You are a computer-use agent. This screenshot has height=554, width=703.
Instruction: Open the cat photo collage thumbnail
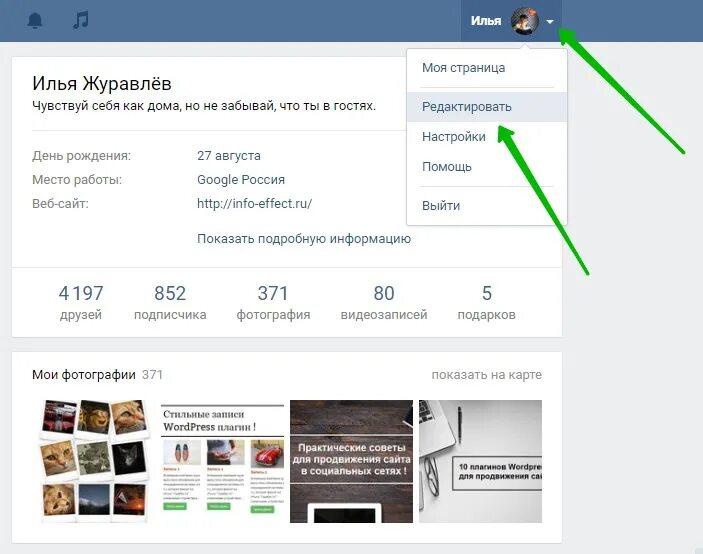click(94, 461)
